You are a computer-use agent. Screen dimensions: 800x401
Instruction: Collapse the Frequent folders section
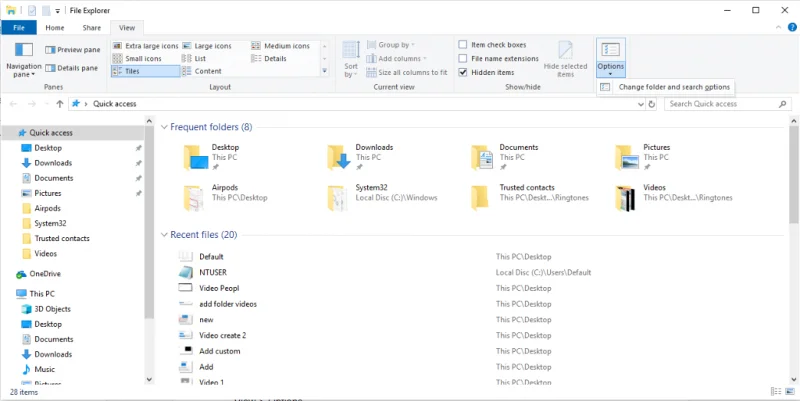[164, 127]
